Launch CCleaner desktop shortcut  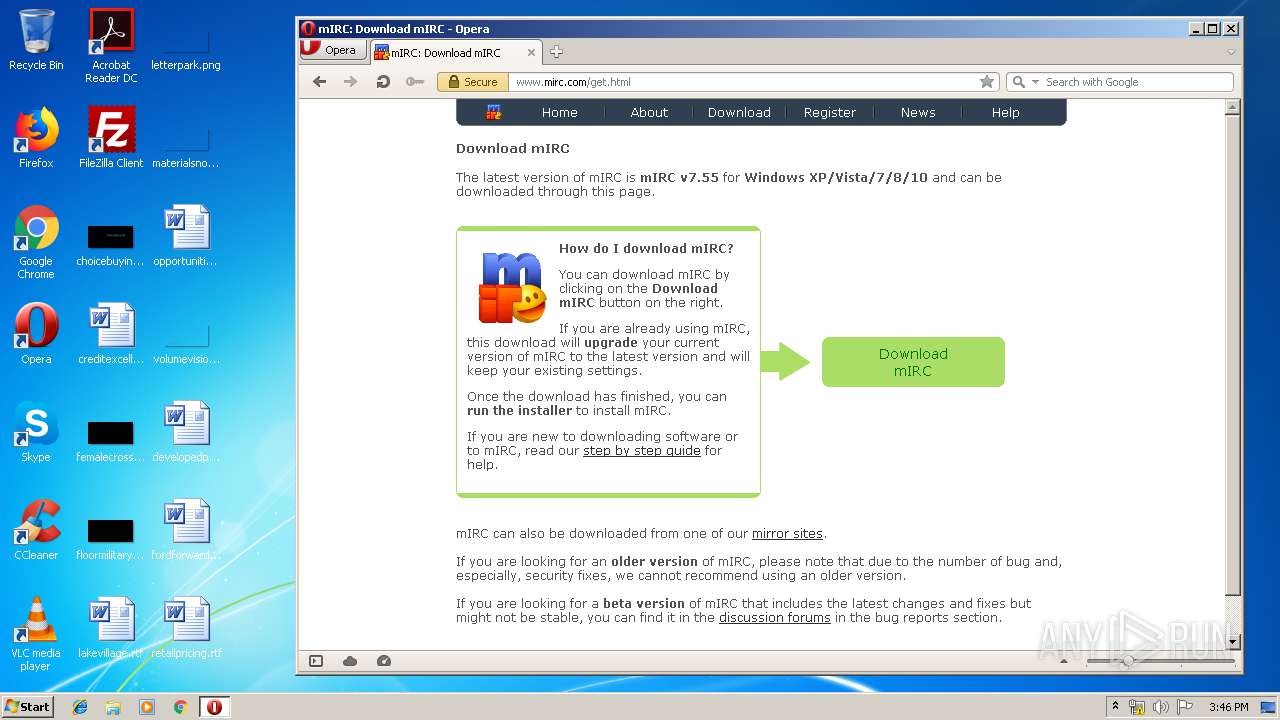(36, 530)
